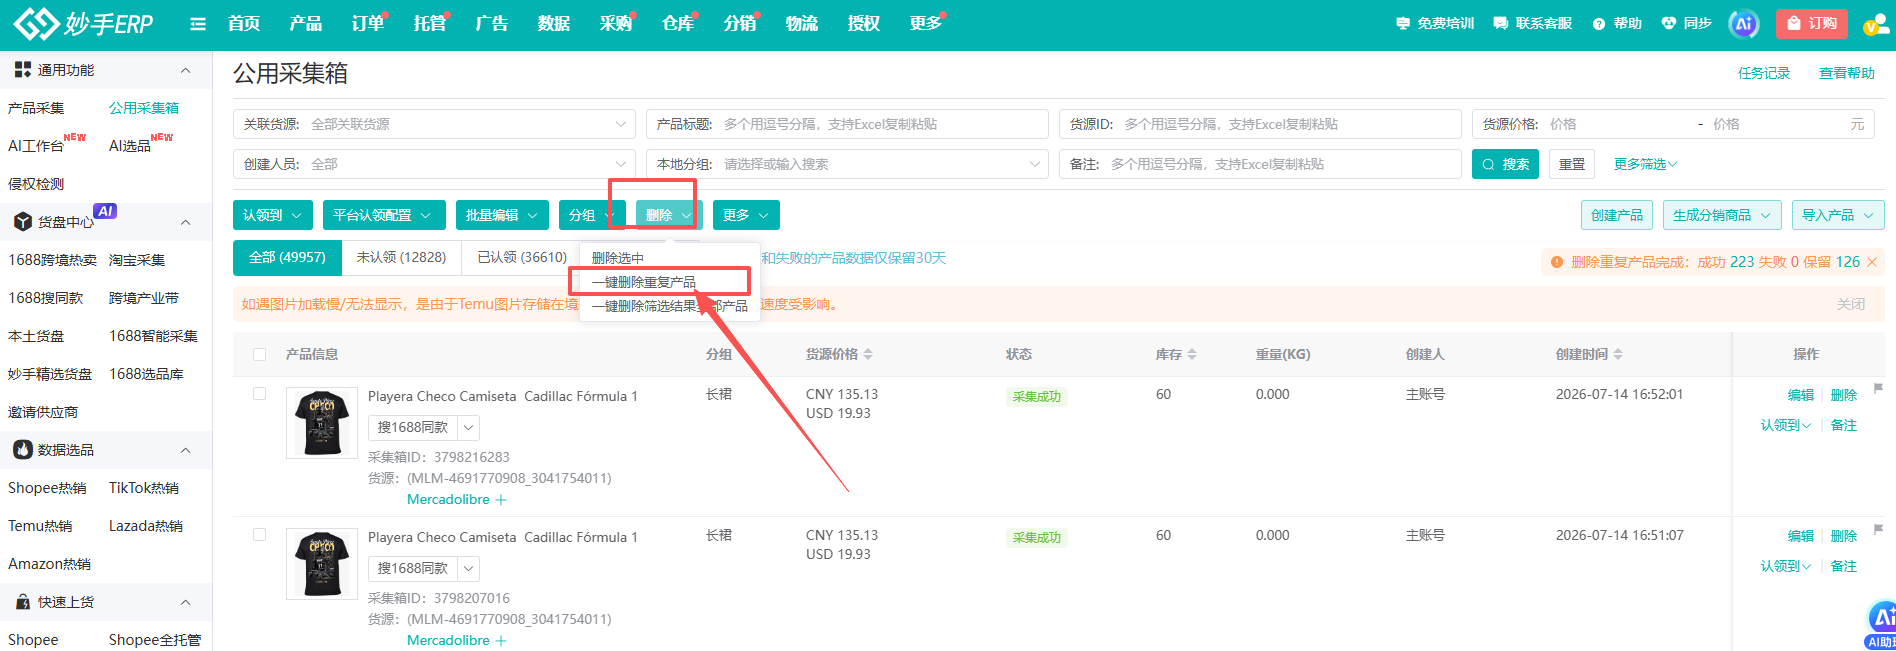The width and height of the screenshot is (1896, 651).
Task: Toggle the select-all checkbox in table header
Action: (x=260, y=354)
